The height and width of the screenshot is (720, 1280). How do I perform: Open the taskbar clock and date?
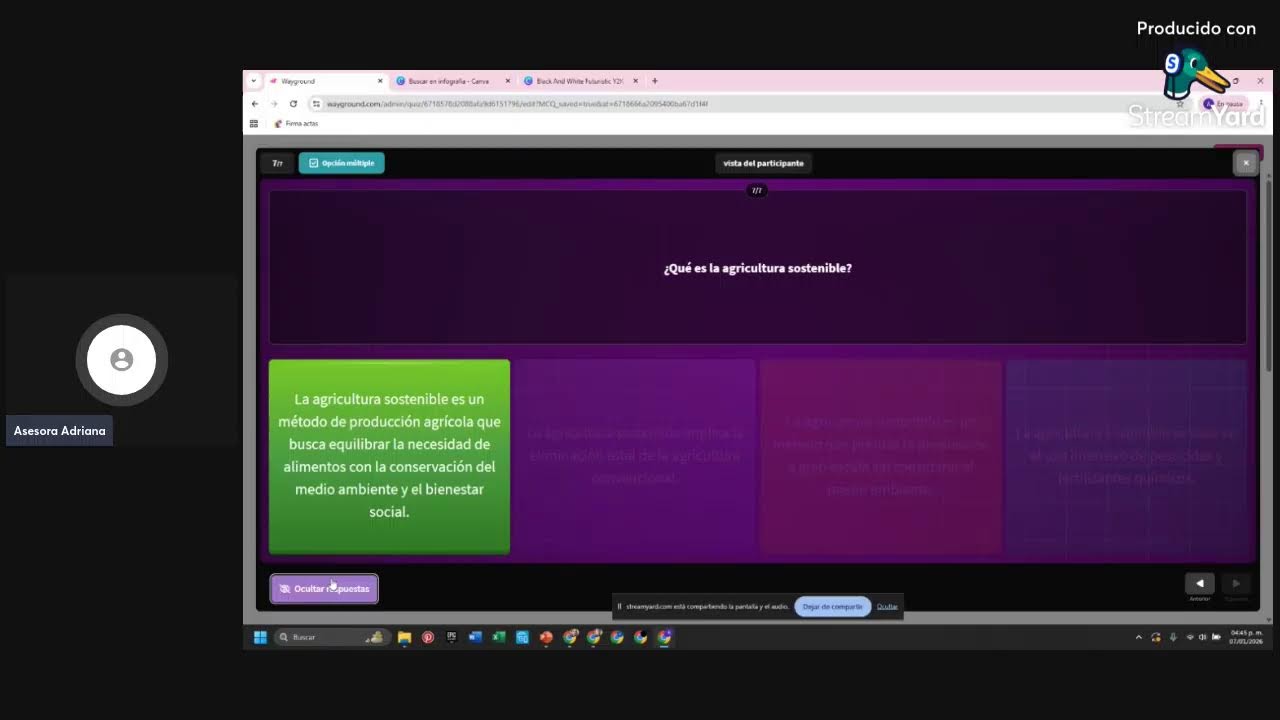point(1246,637)
